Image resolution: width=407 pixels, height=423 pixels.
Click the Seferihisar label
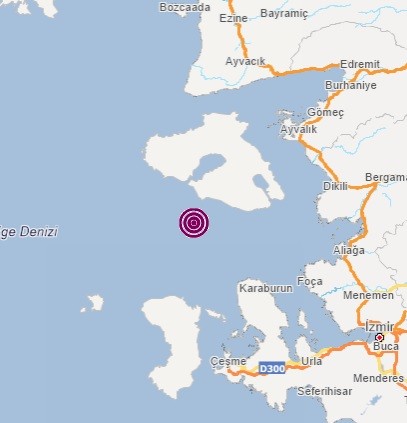324,391
